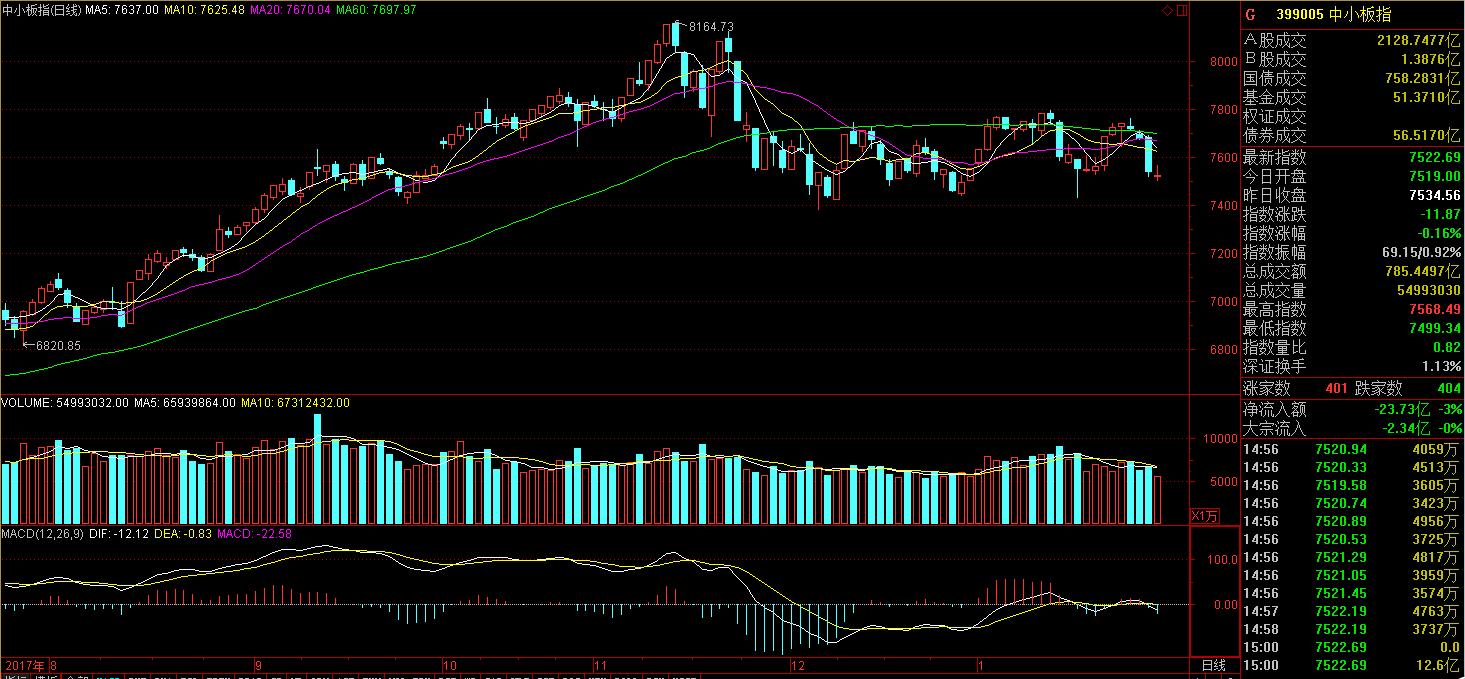Click the 今日开盘 value 7519.00
Image resolution: width=1465 pixels, height=679 pixels.
[x=1434, y=176]
